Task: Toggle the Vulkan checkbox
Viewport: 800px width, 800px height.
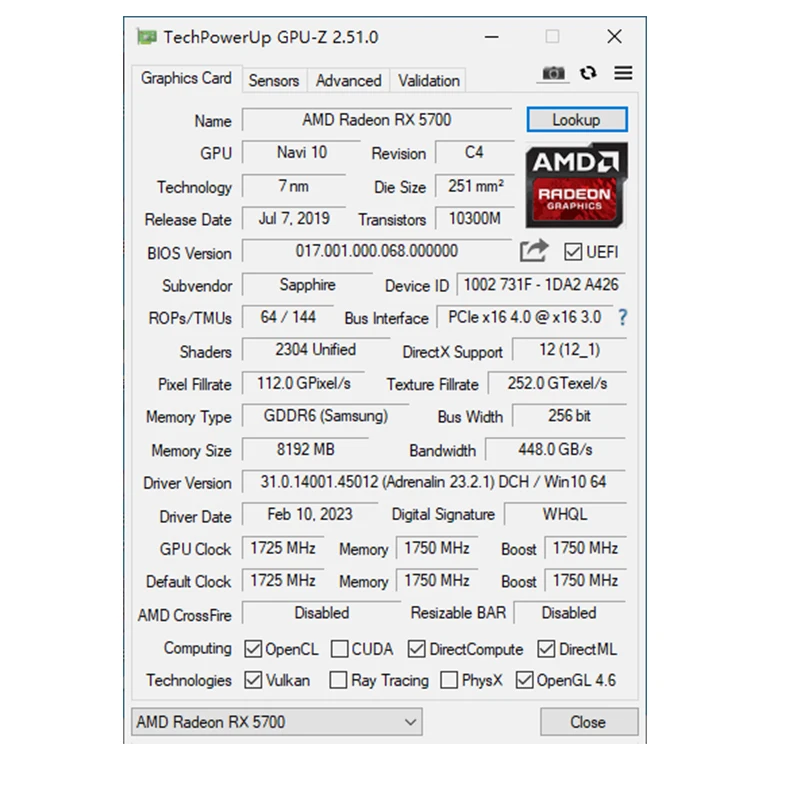Action: (253, 680)
